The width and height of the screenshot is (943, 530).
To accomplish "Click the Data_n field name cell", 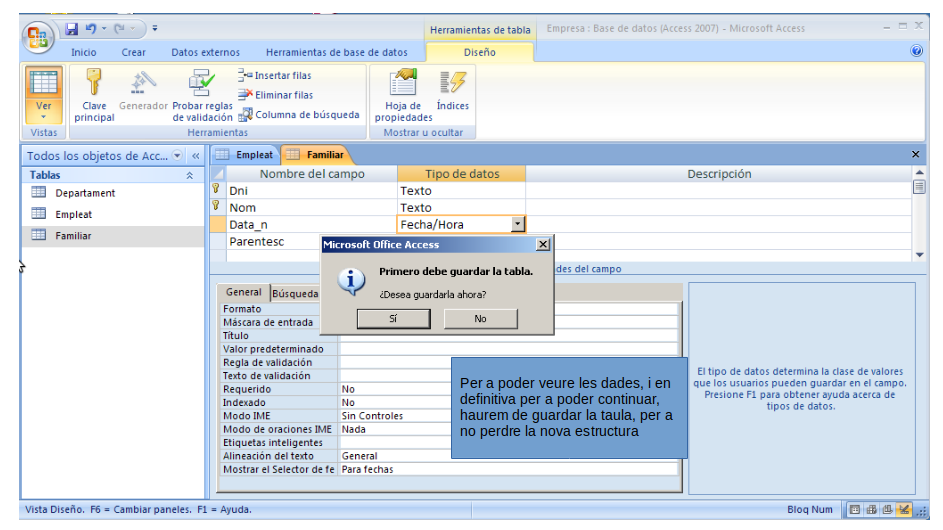I will click(x=312, y=224).
